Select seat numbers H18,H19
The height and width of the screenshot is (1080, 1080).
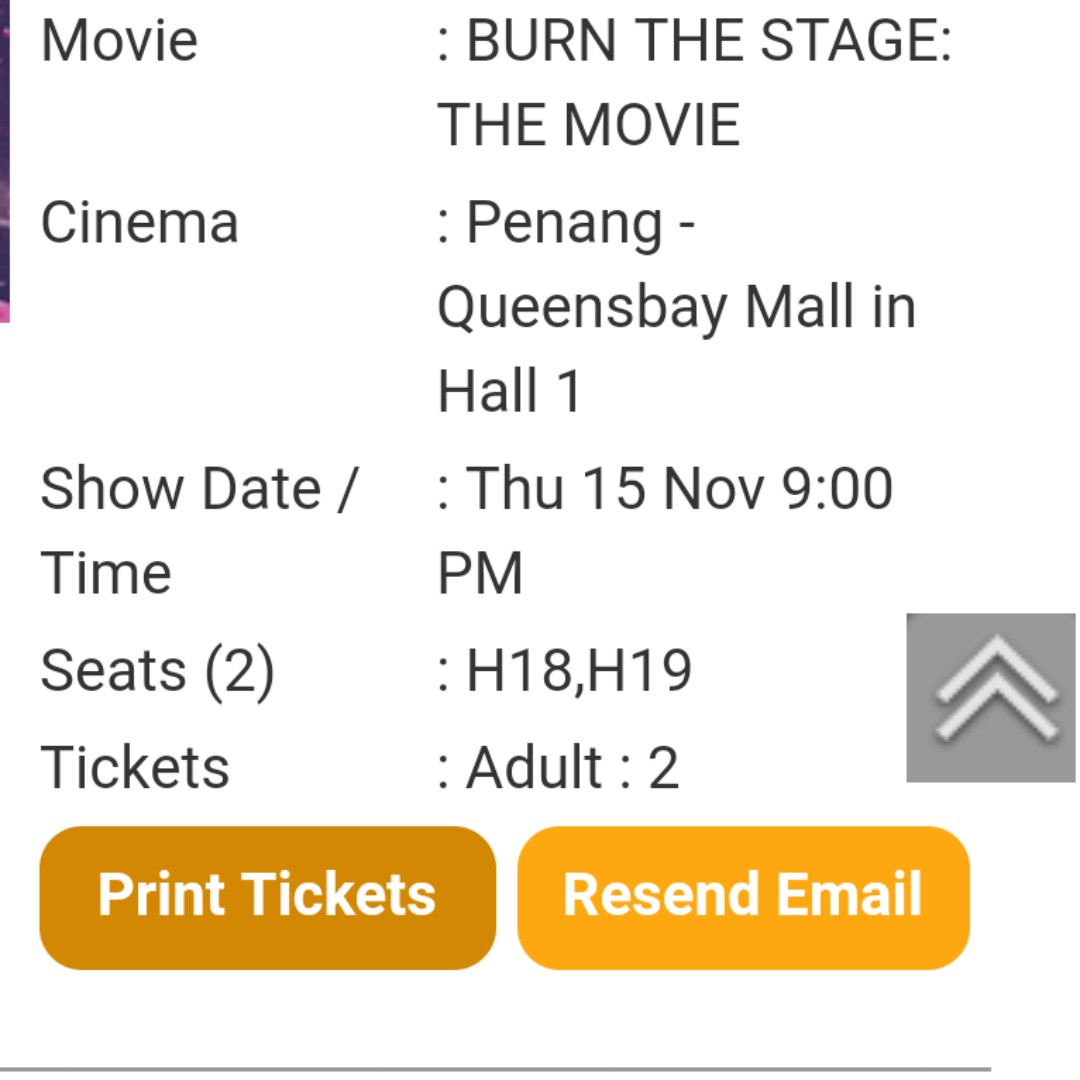click(578, 670)
